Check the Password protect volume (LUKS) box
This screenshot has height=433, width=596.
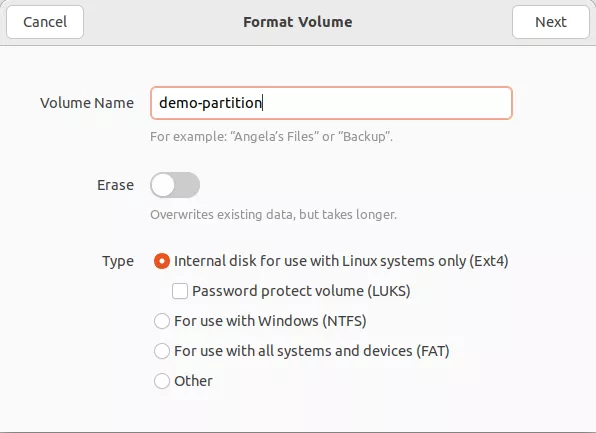(x=180, y=291)
